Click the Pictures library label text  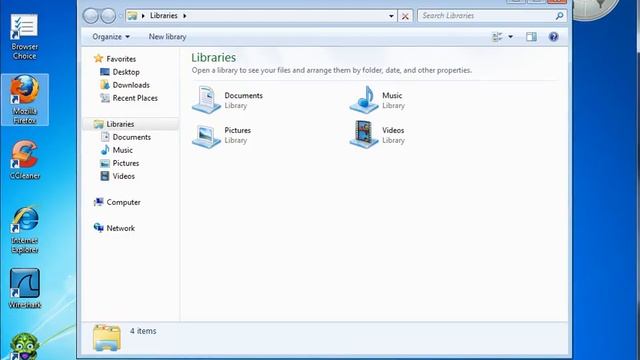[238, 130]
